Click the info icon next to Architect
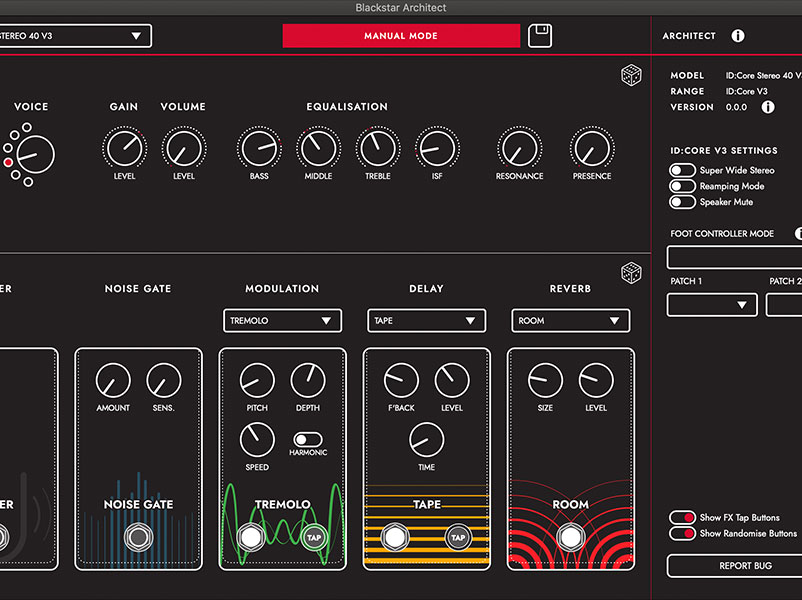This screenshot has height=600, width=802. (738, 36)
